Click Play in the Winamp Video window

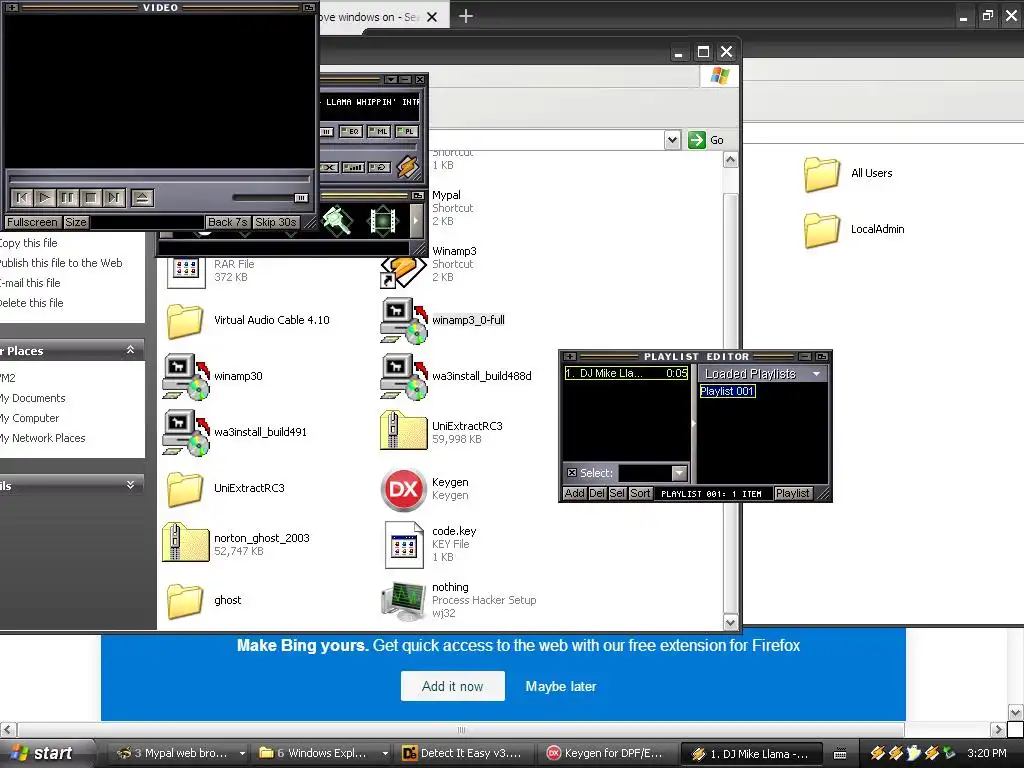pyautogui.click(x=45, y=197)
